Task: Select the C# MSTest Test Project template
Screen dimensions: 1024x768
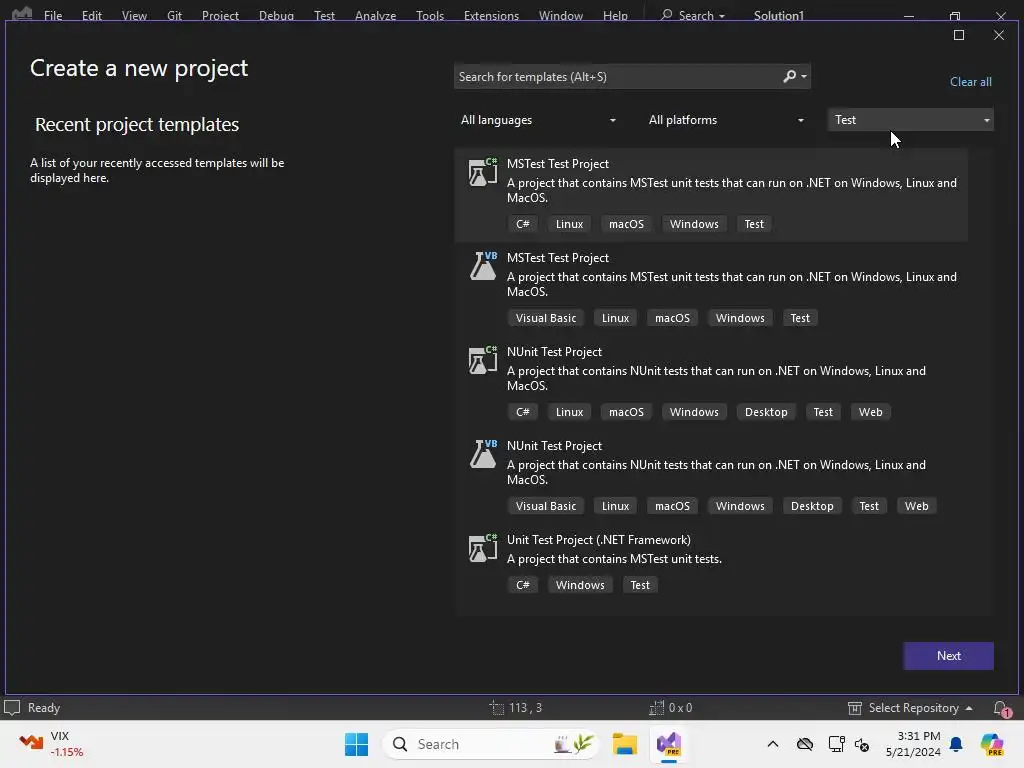Action: pyautogui.click(x=711, y=194)
